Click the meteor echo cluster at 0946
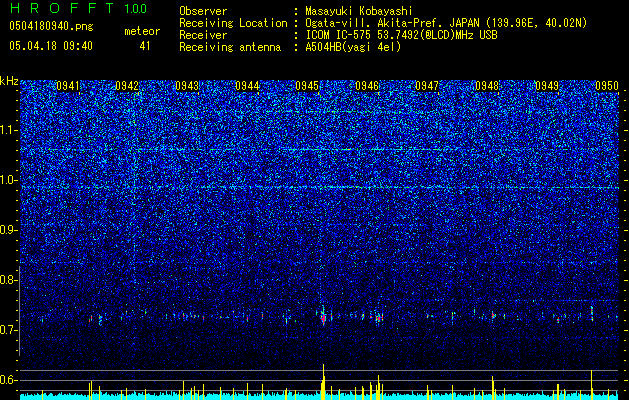The image size is (629, 400). point(379,317)
